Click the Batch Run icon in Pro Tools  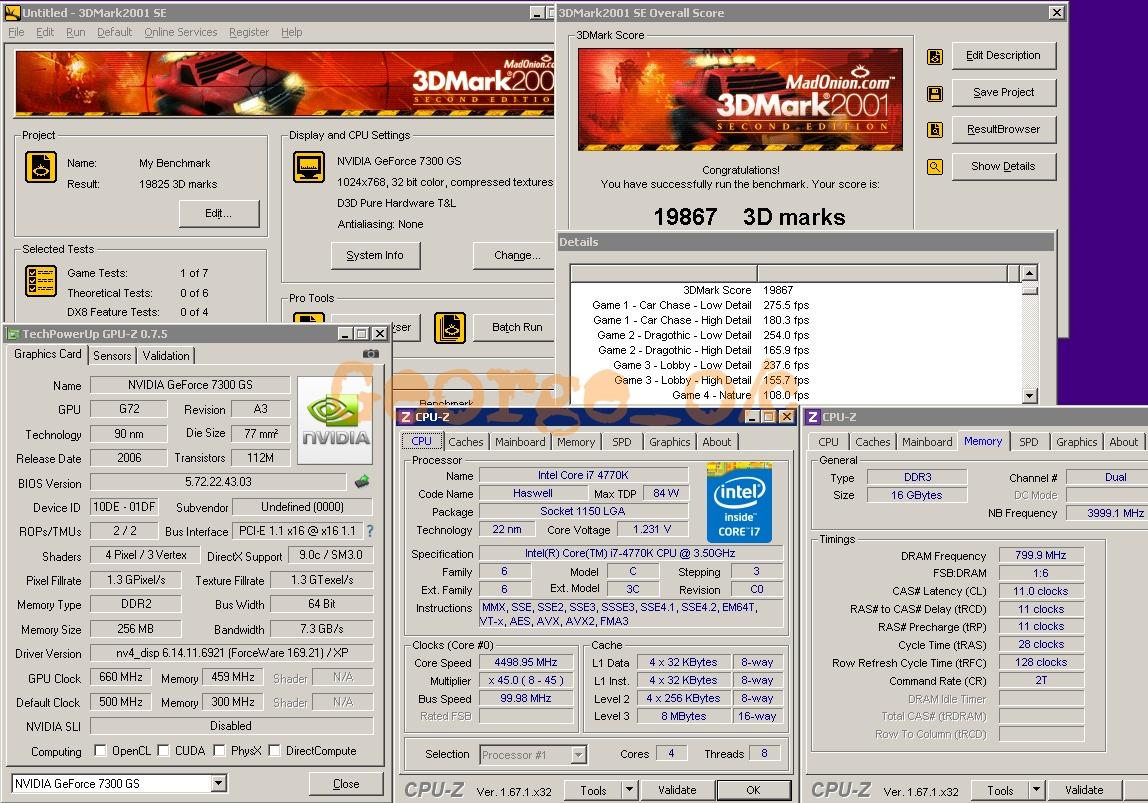pos(450,327)
